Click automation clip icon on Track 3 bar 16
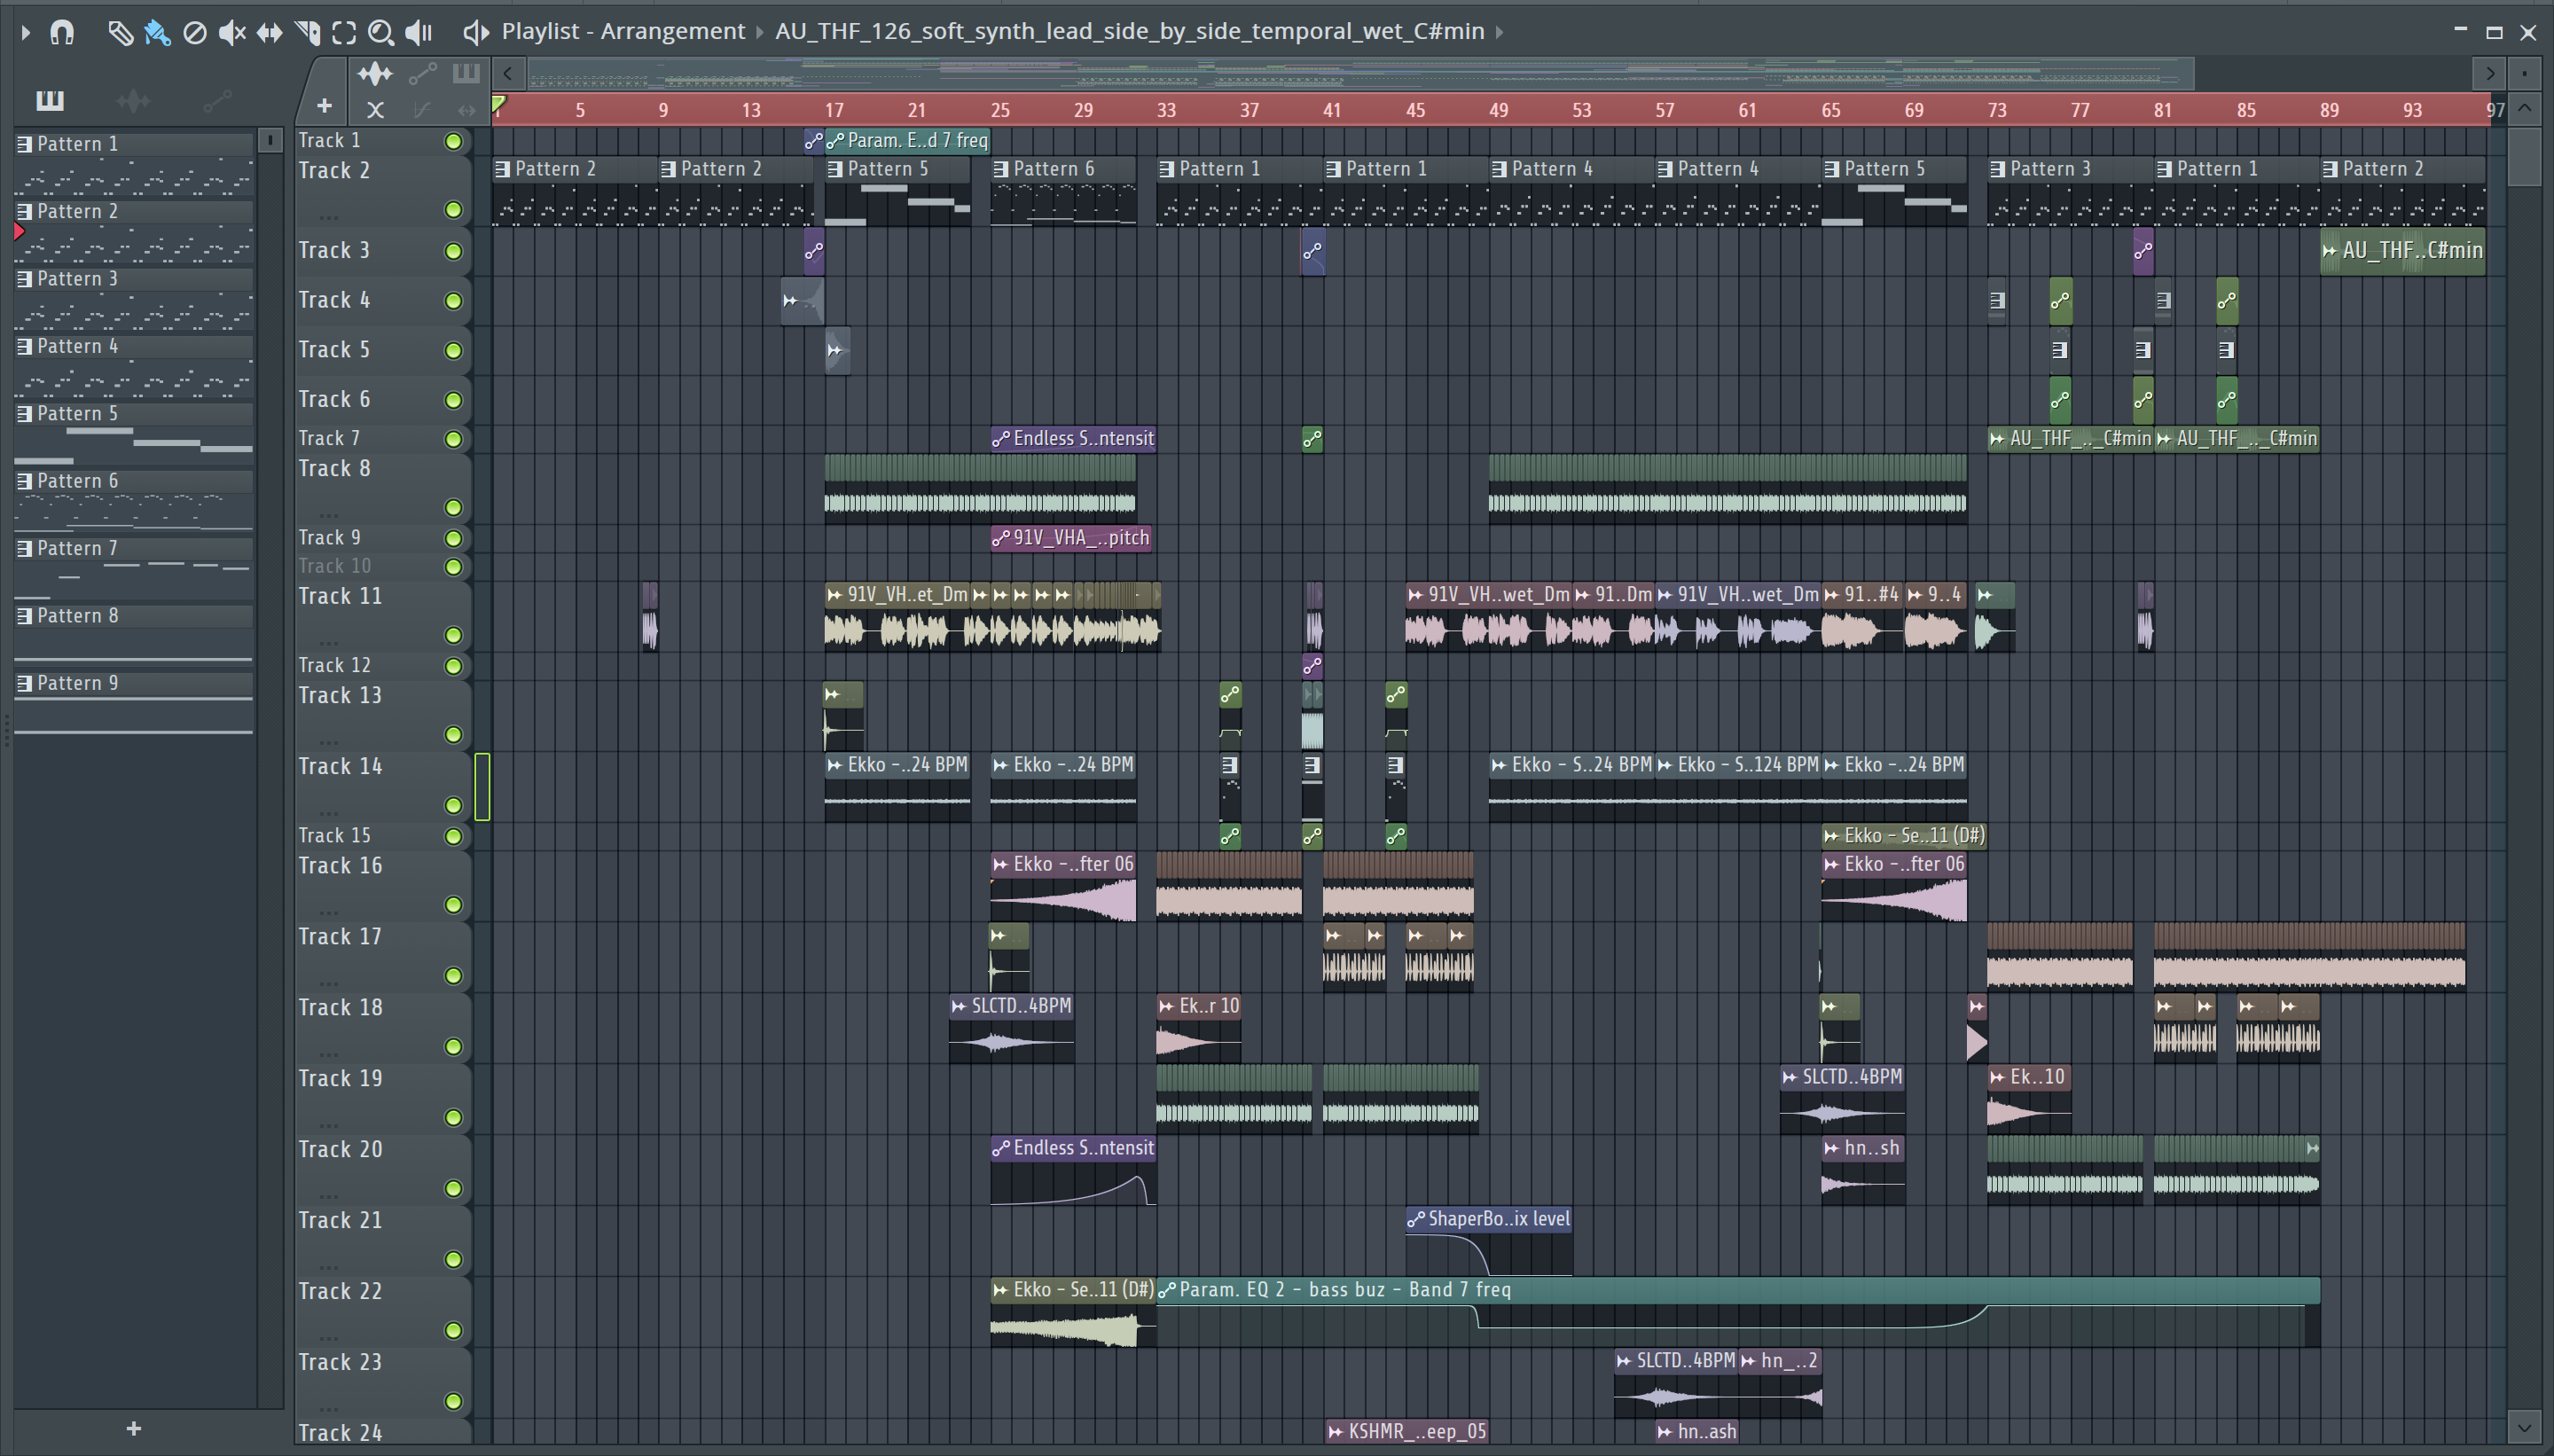Viewport: 2554px width, 1456px height. [814, 251]
